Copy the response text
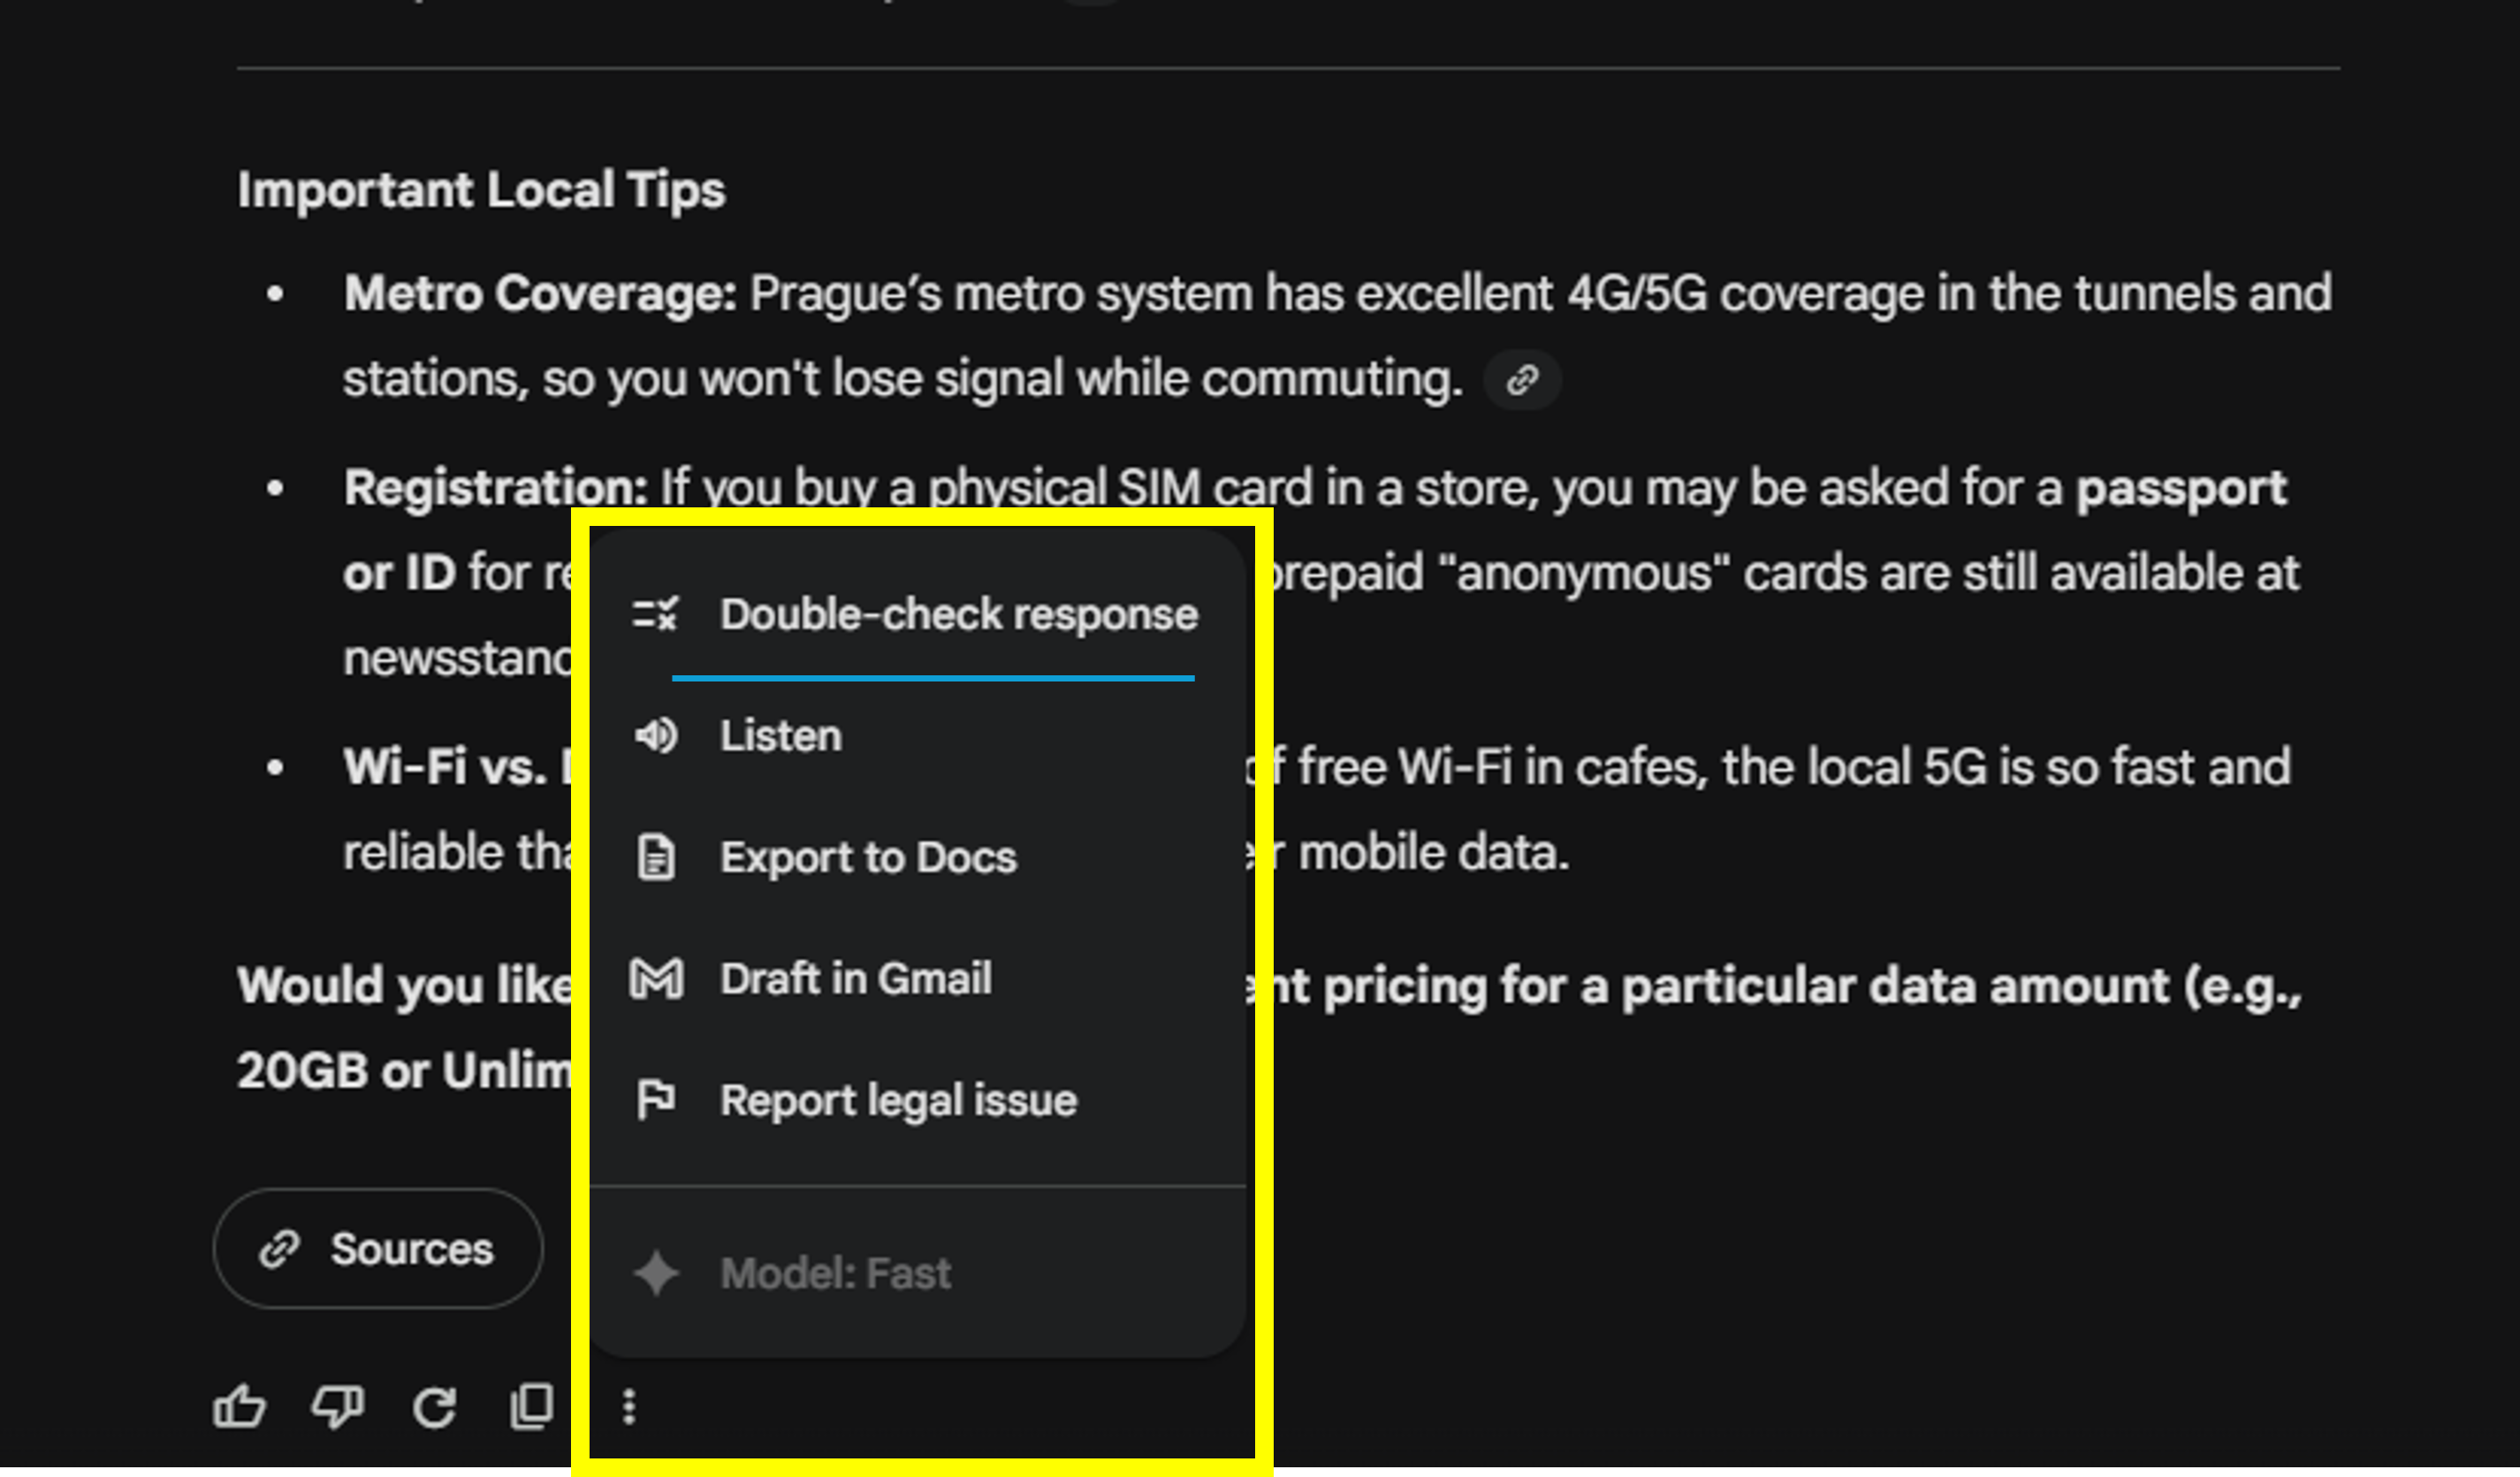 coord(531,1406)
